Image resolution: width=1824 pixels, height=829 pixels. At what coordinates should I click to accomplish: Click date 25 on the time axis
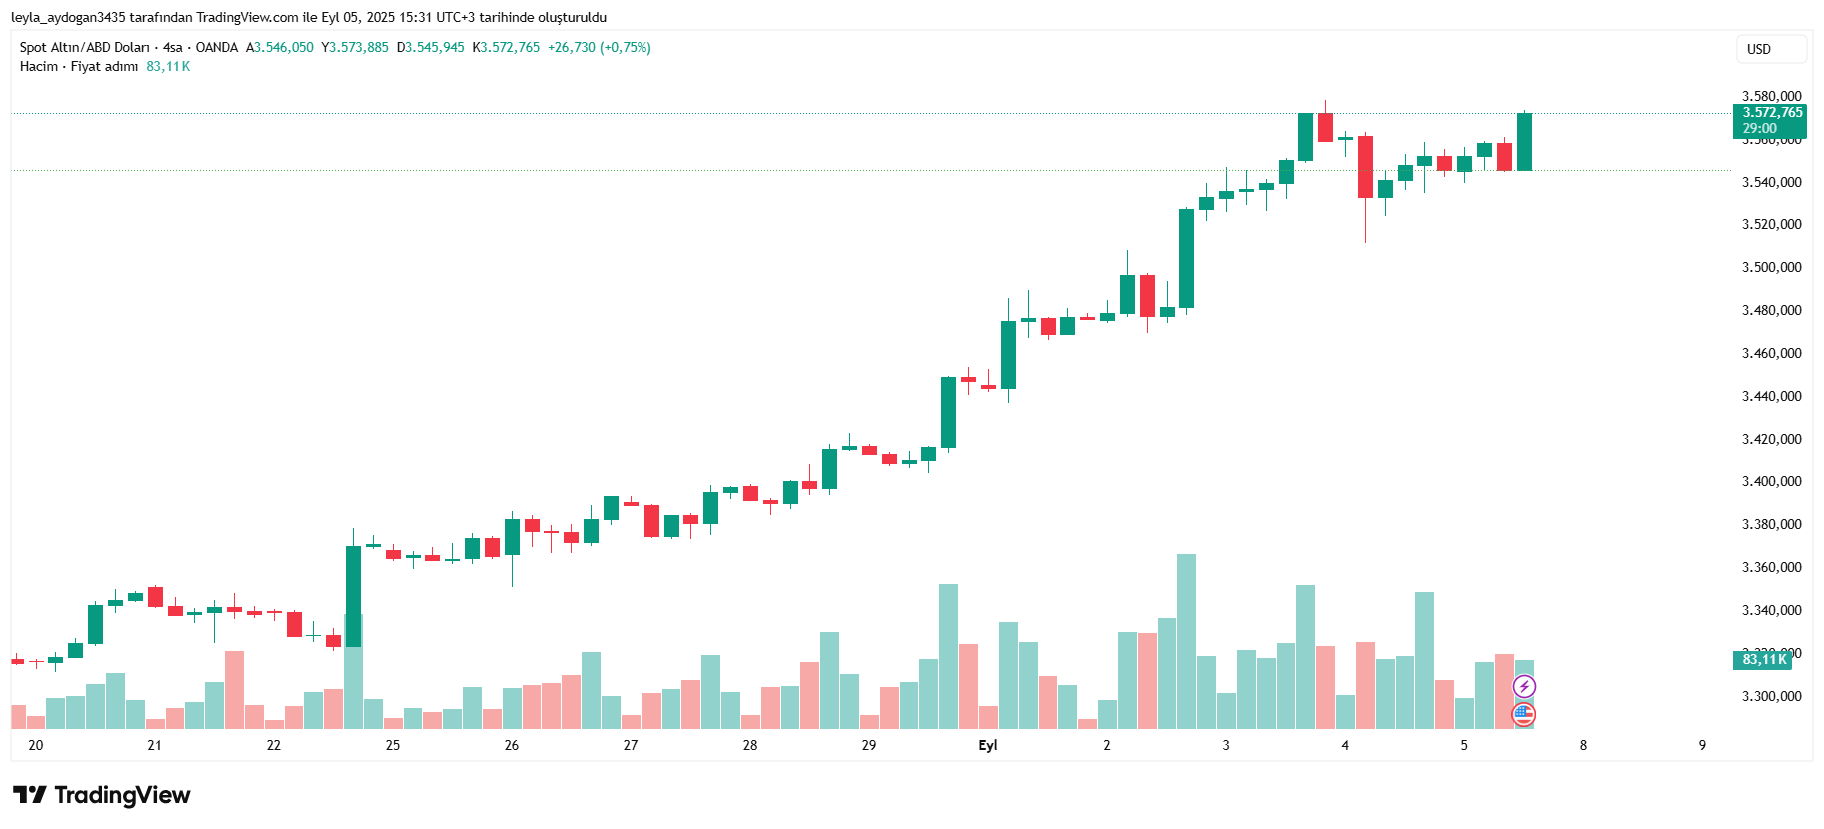tap(393, 745)
